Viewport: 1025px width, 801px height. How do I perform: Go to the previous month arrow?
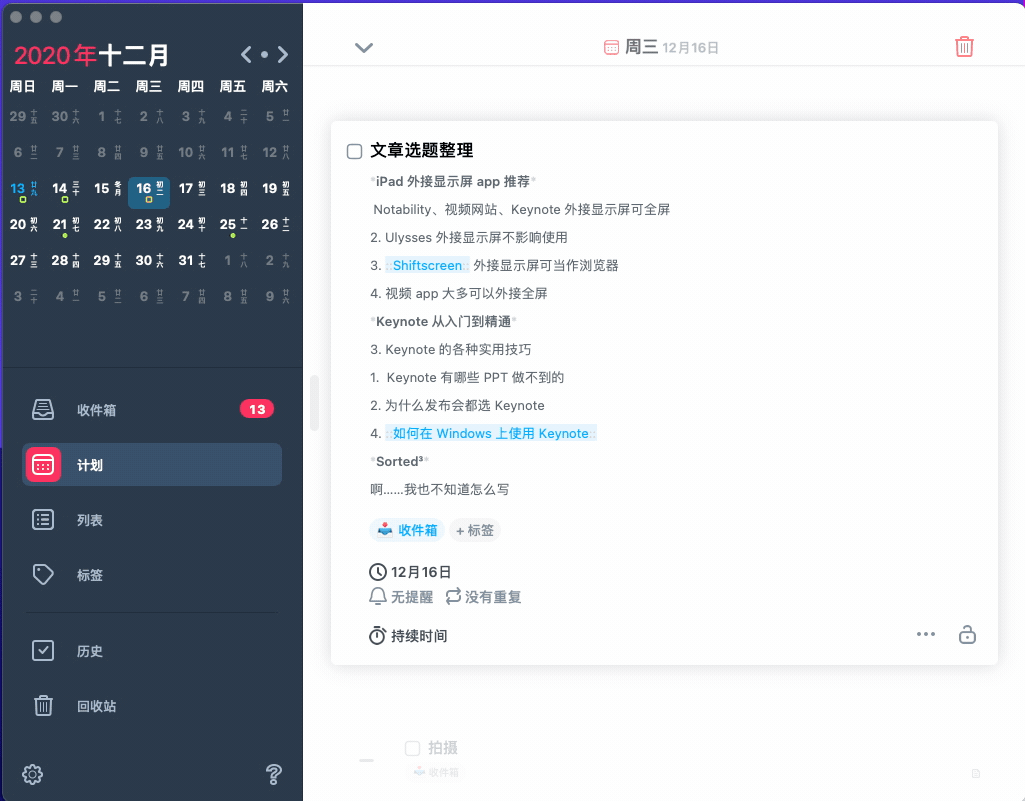click(x=246, y=55)
